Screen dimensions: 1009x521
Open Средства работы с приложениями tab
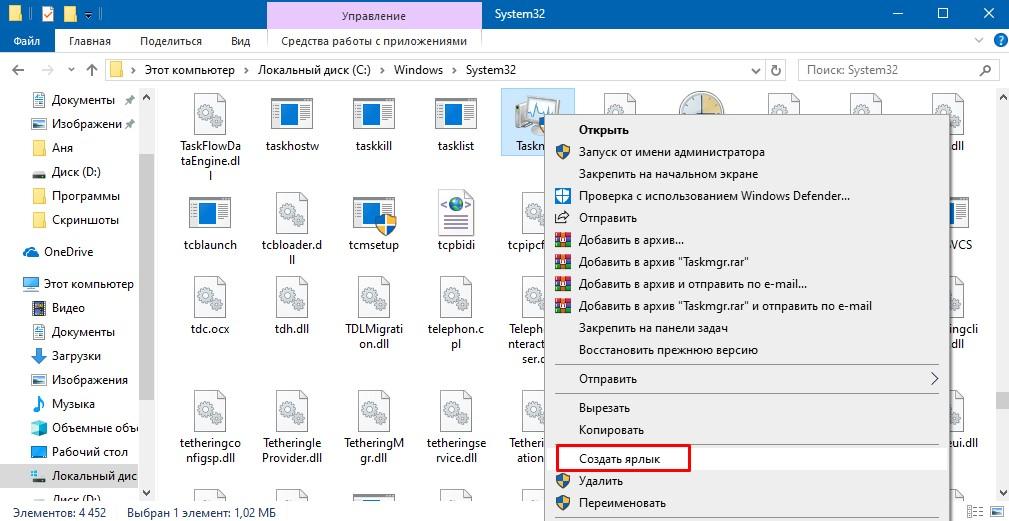click(374, 41)
